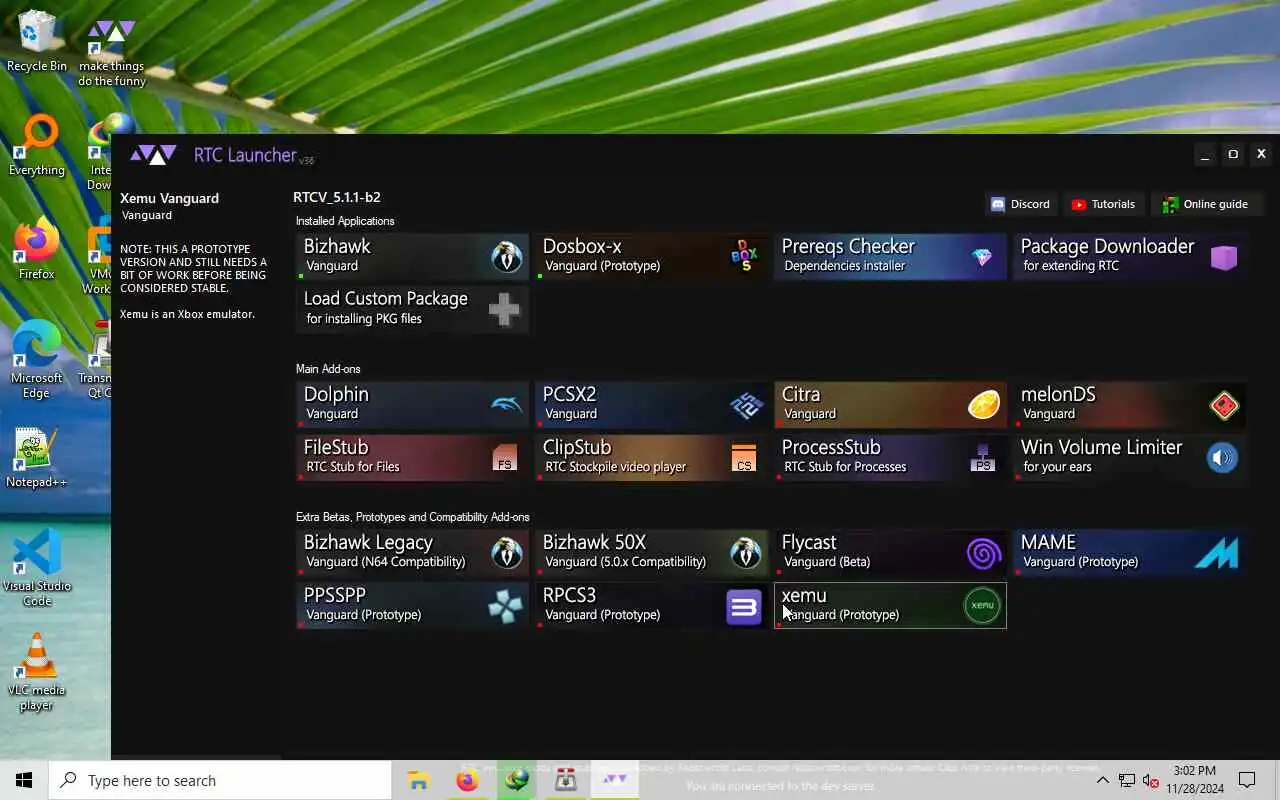Click the Citra orange slice icon
This screenshot has height=800, width=1280.
(984, 405)
